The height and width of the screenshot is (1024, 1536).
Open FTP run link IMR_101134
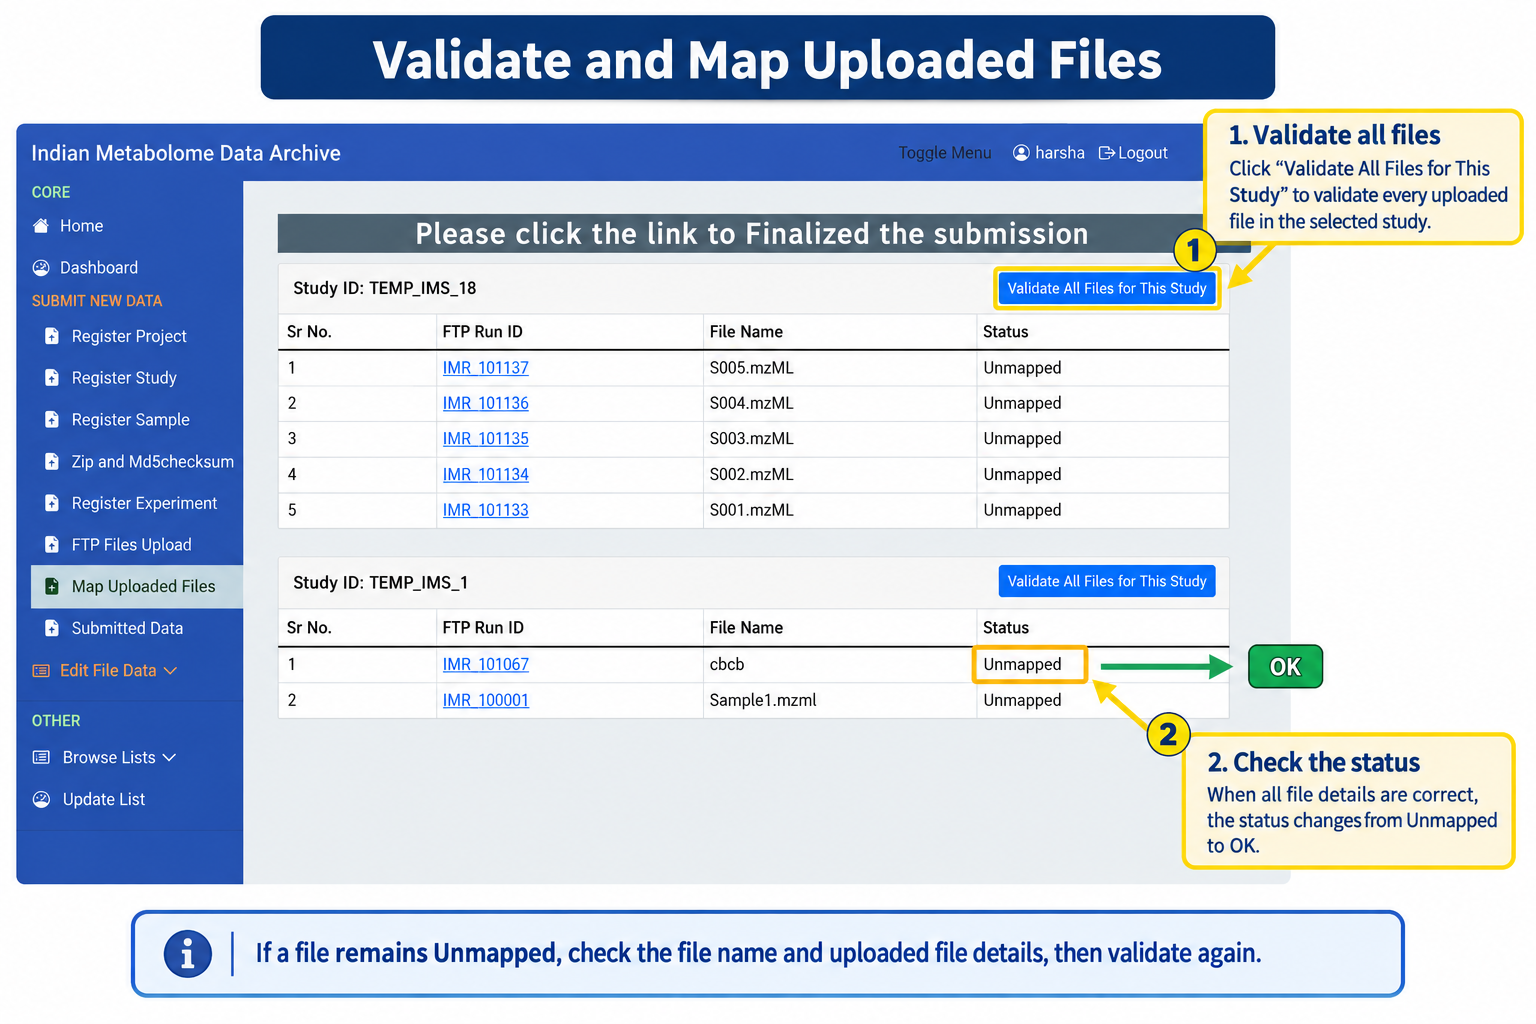(x=486, y=475)
